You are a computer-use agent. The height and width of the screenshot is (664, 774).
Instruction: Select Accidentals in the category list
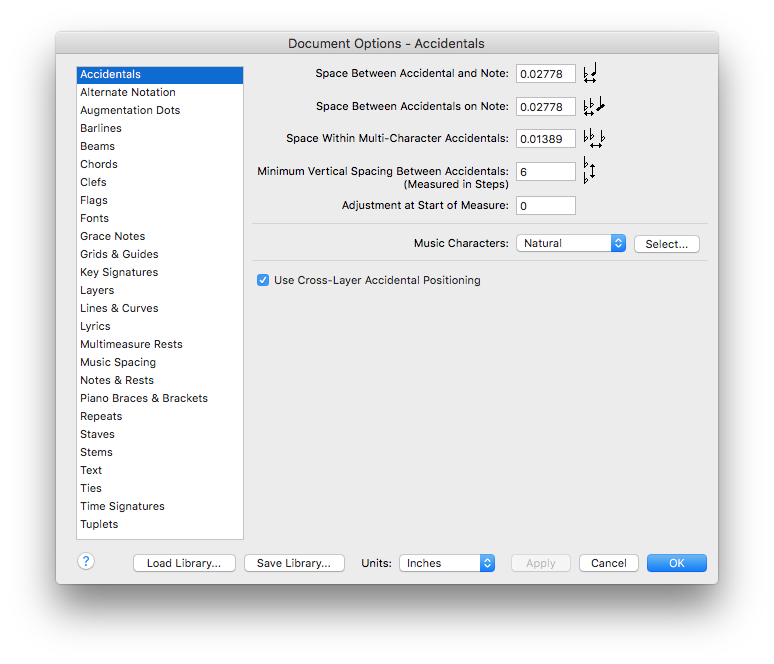160,75
